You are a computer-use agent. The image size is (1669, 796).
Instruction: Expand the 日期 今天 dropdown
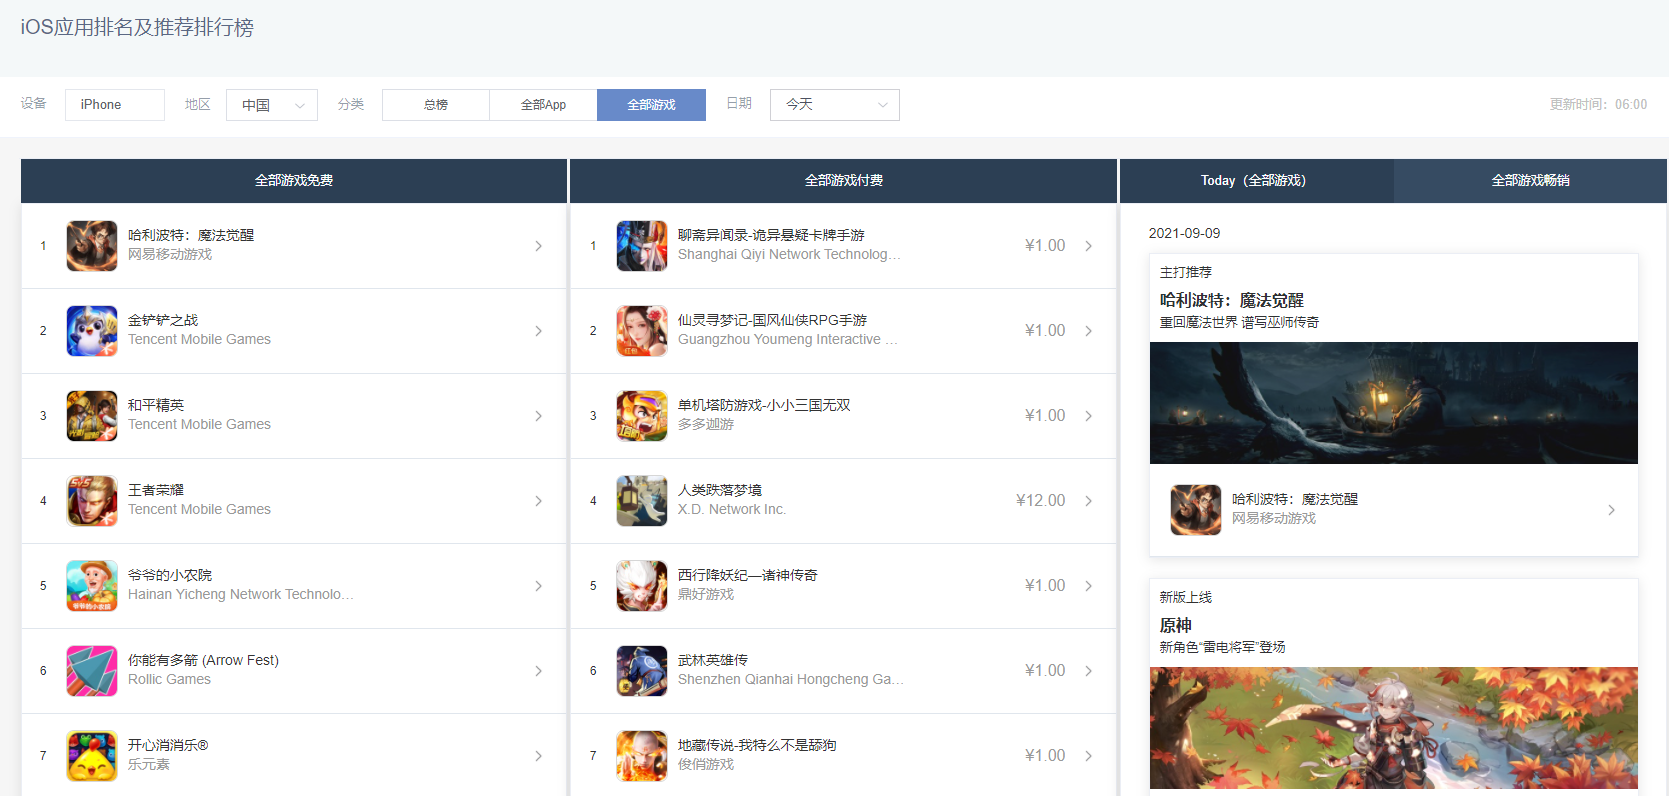(835, 105)
